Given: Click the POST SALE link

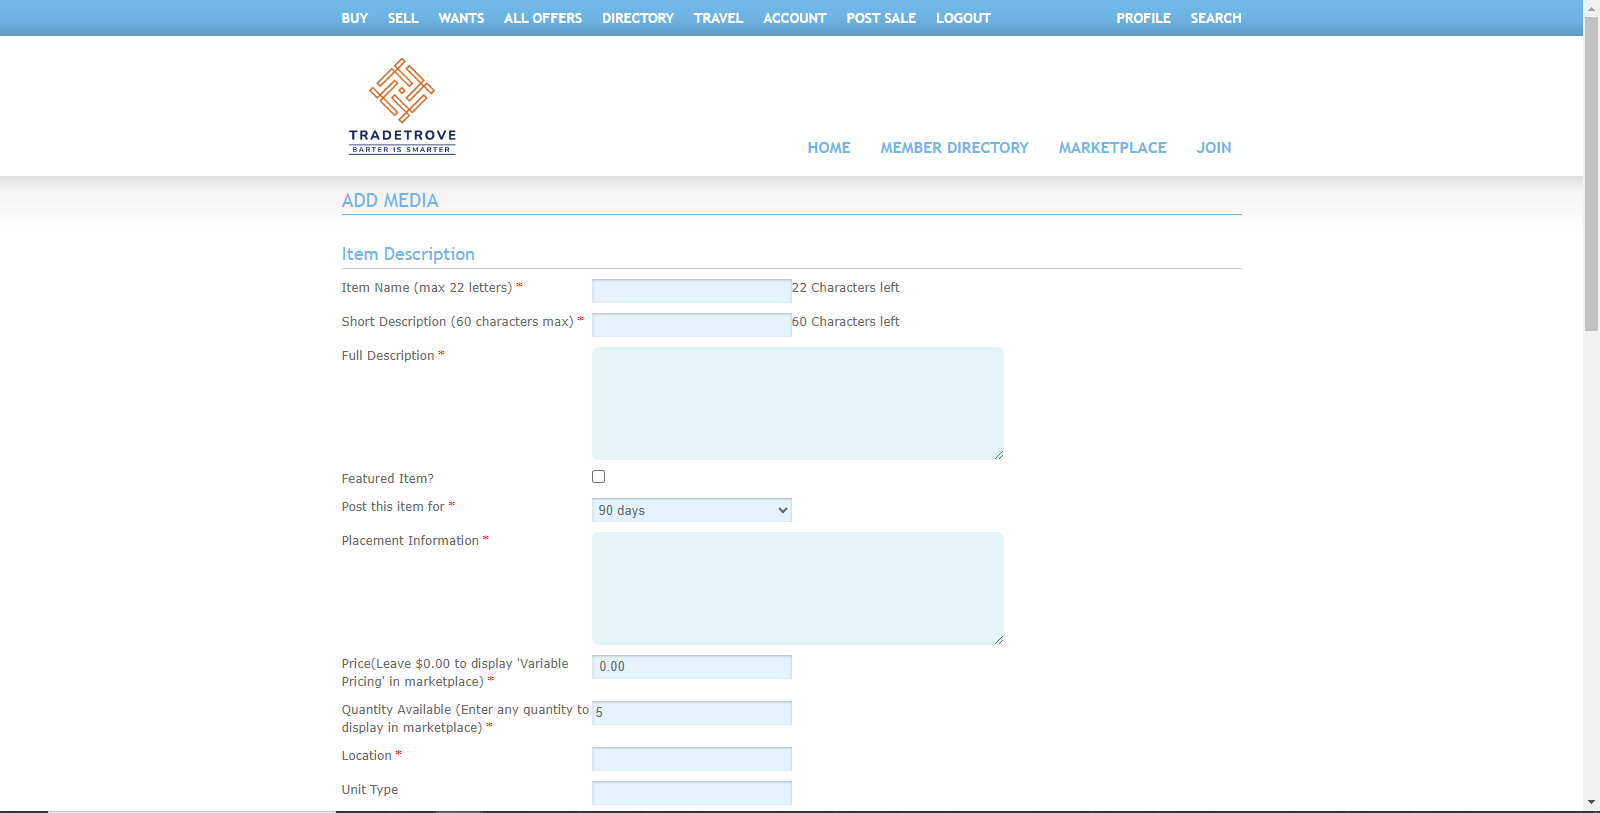Looking at the screenshot, I should 881,18.
